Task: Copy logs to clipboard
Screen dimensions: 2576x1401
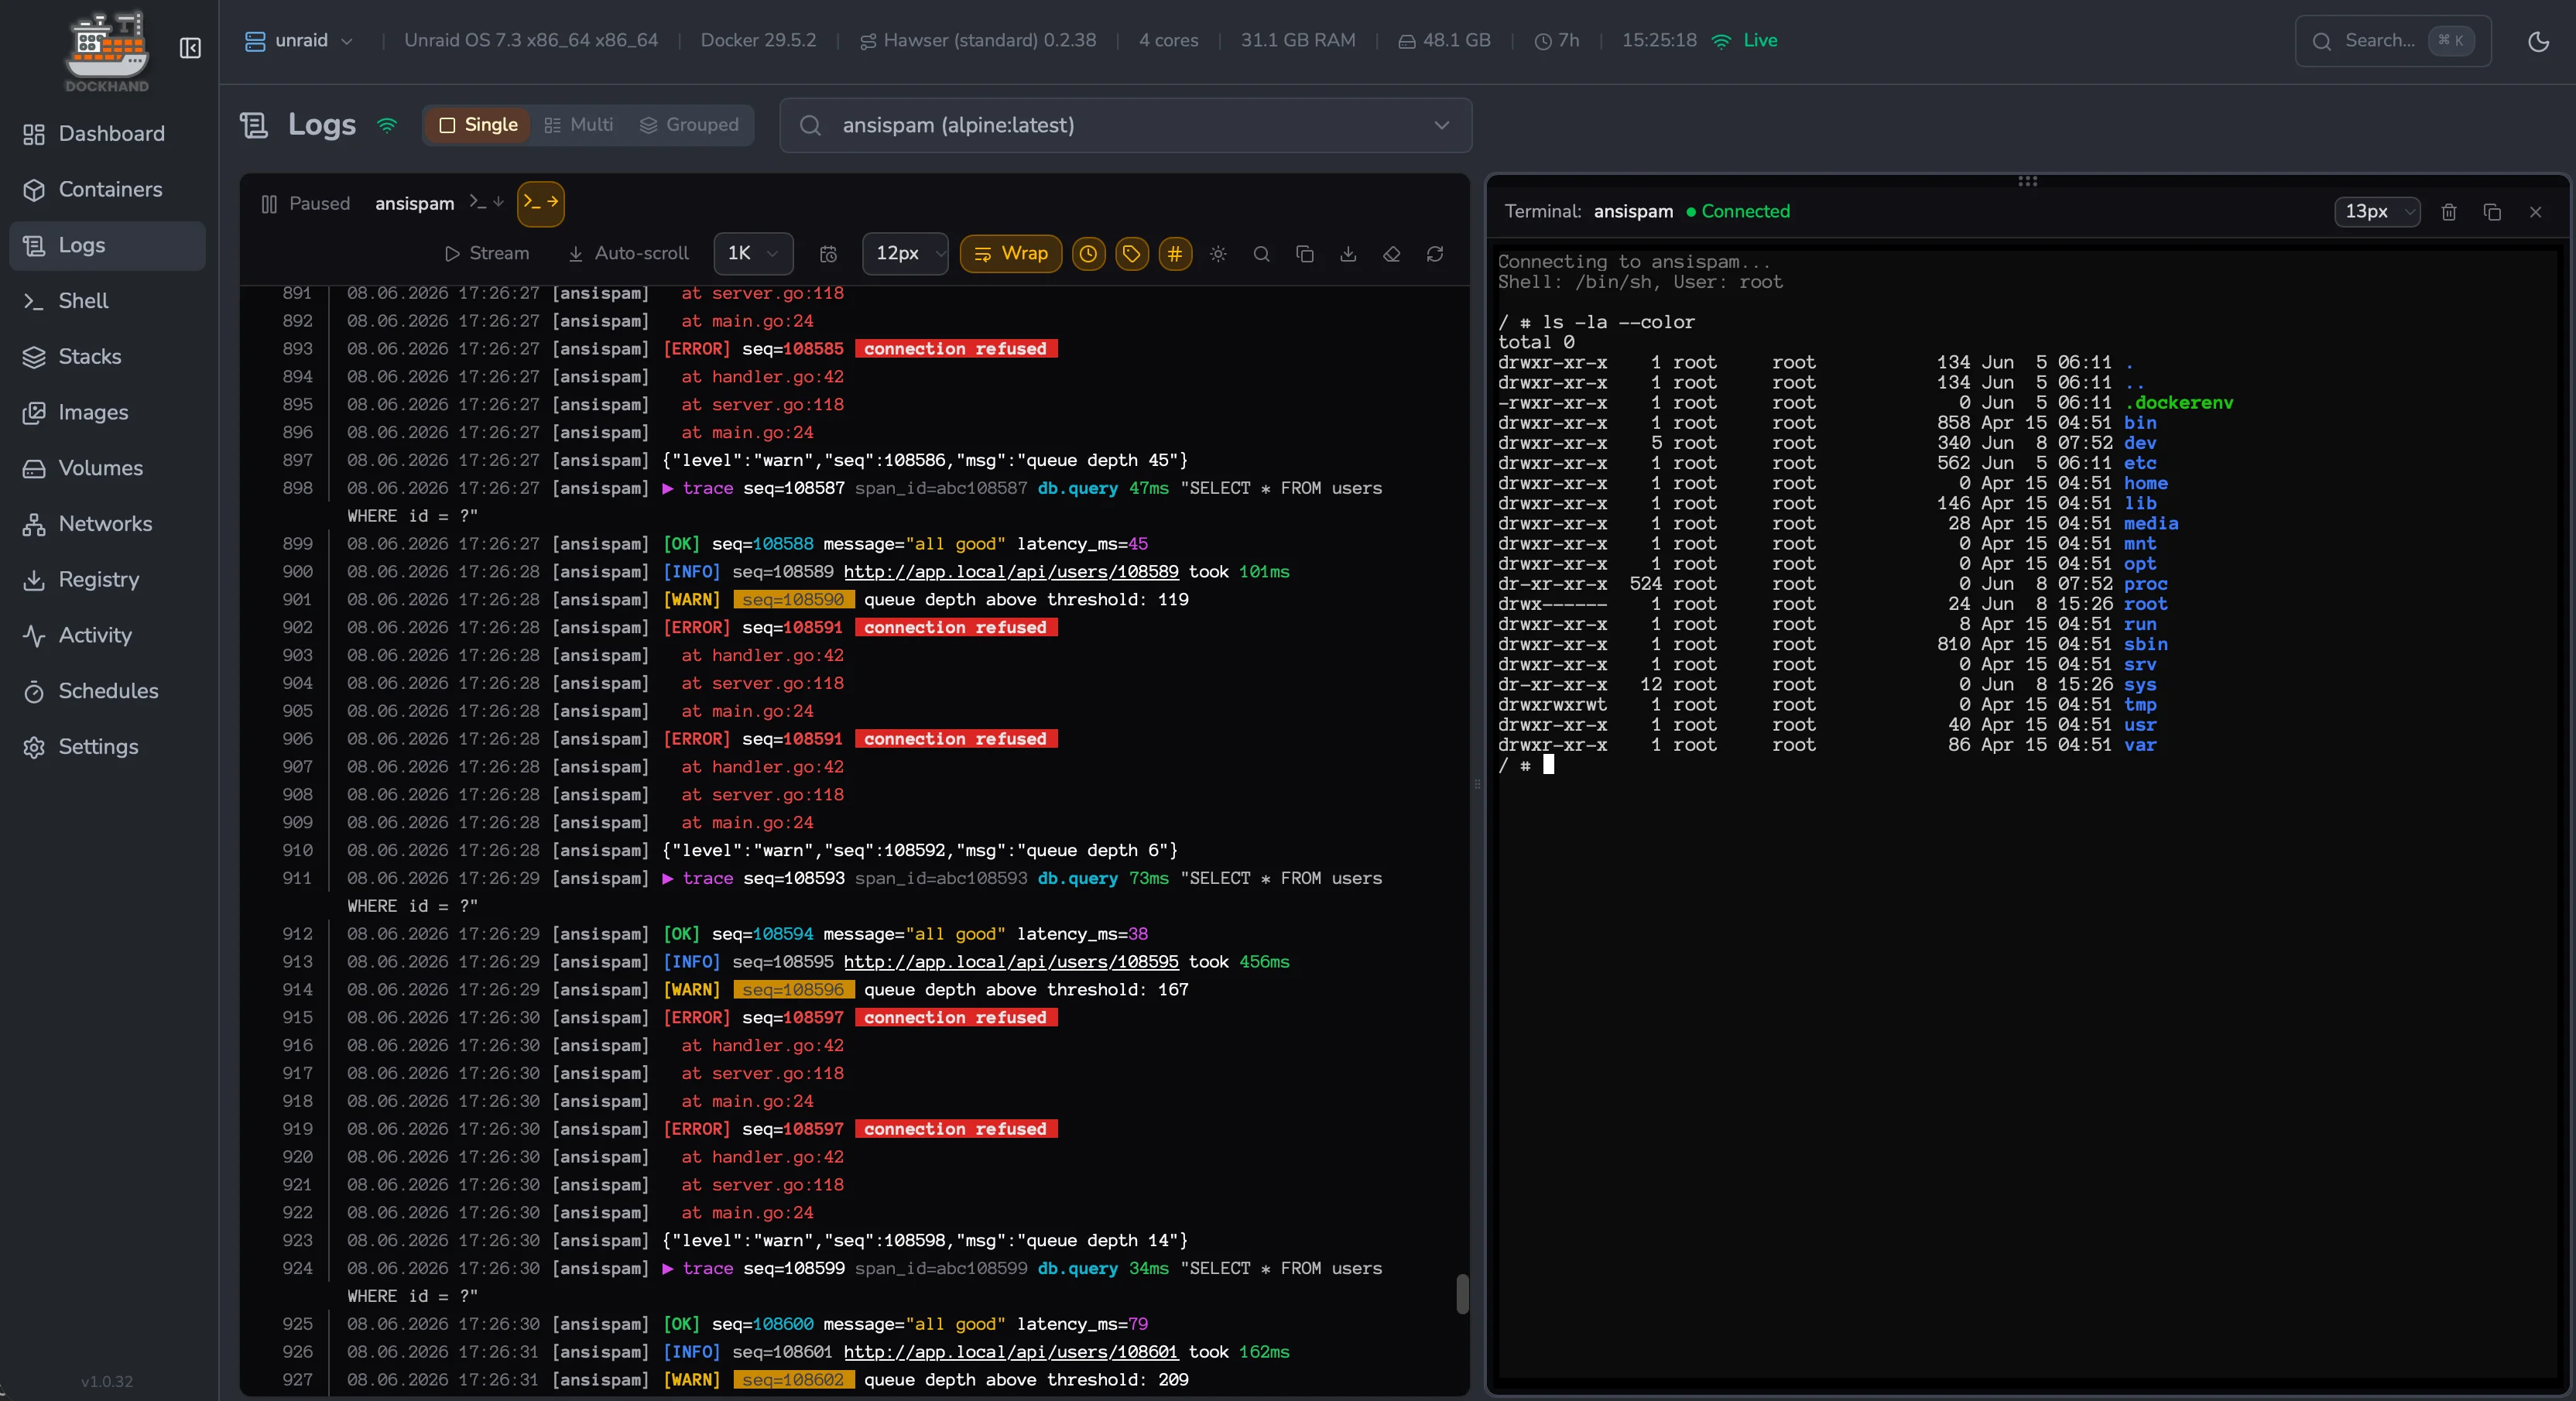Action: point(1305,254)
